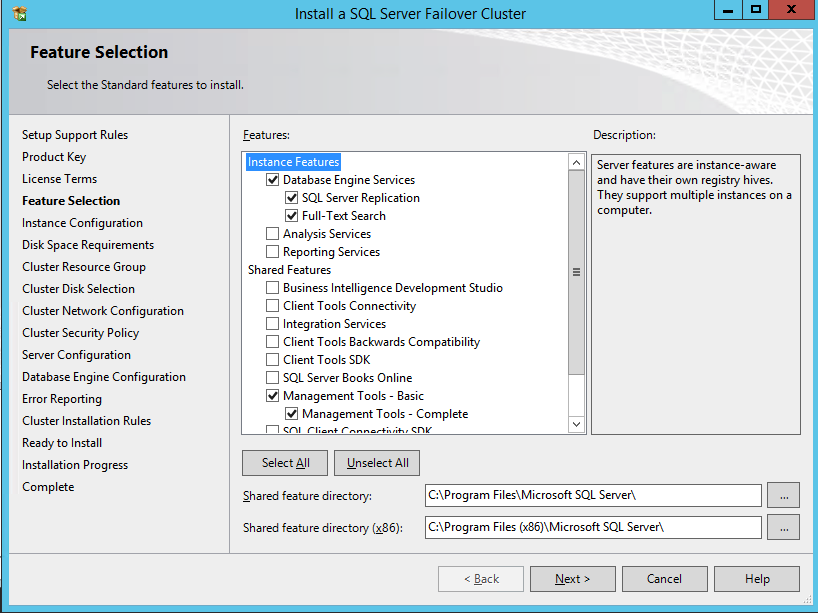
Task: Proceed with the Next button
Action: coord(572,579)
